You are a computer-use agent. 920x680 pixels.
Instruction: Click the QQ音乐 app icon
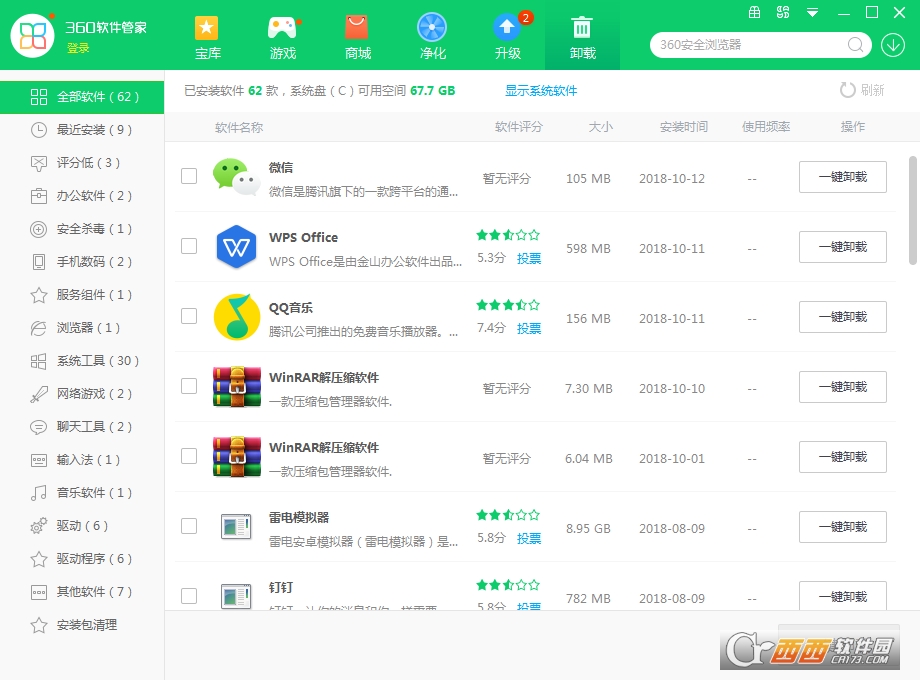tap(236, 317)
